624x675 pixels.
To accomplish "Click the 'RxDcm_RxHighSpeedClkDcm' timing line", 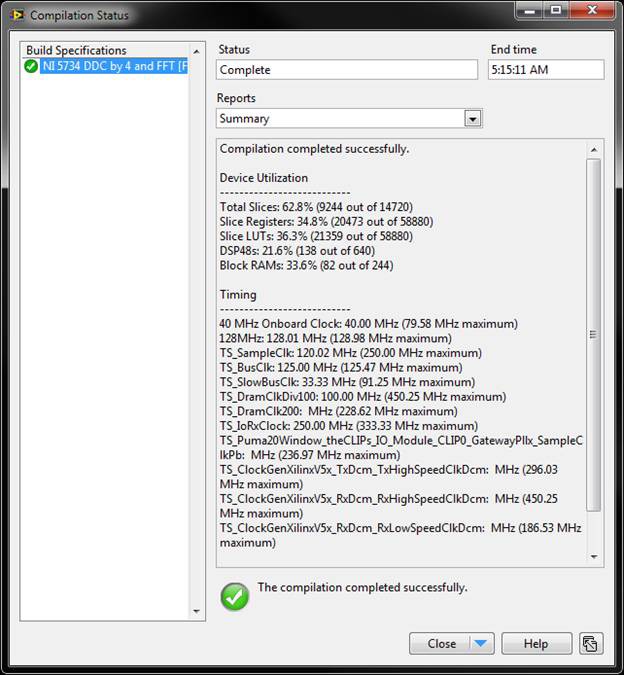I will [389, 506].
